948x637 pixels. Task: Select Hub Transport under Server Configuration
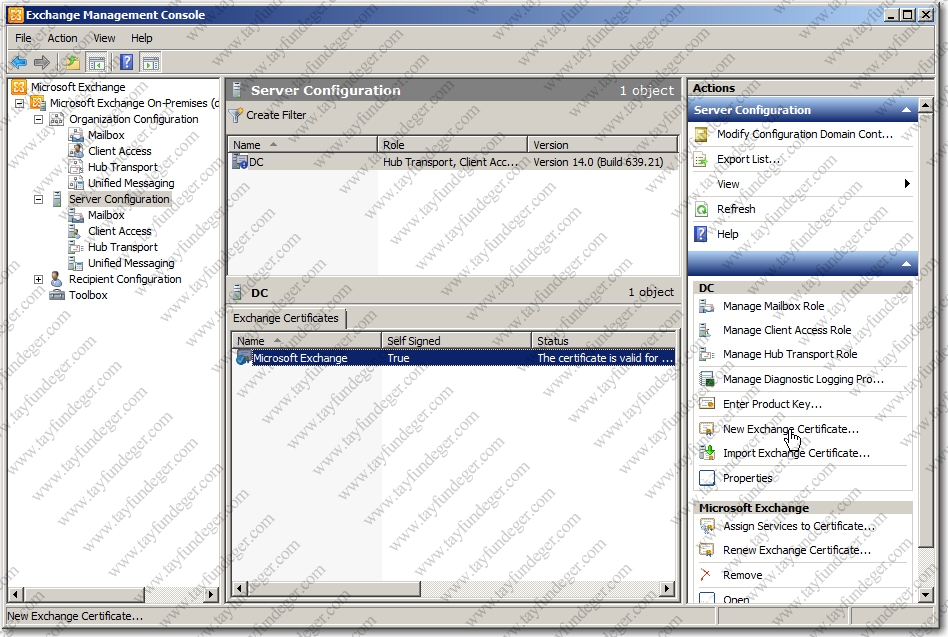[123, 247]
